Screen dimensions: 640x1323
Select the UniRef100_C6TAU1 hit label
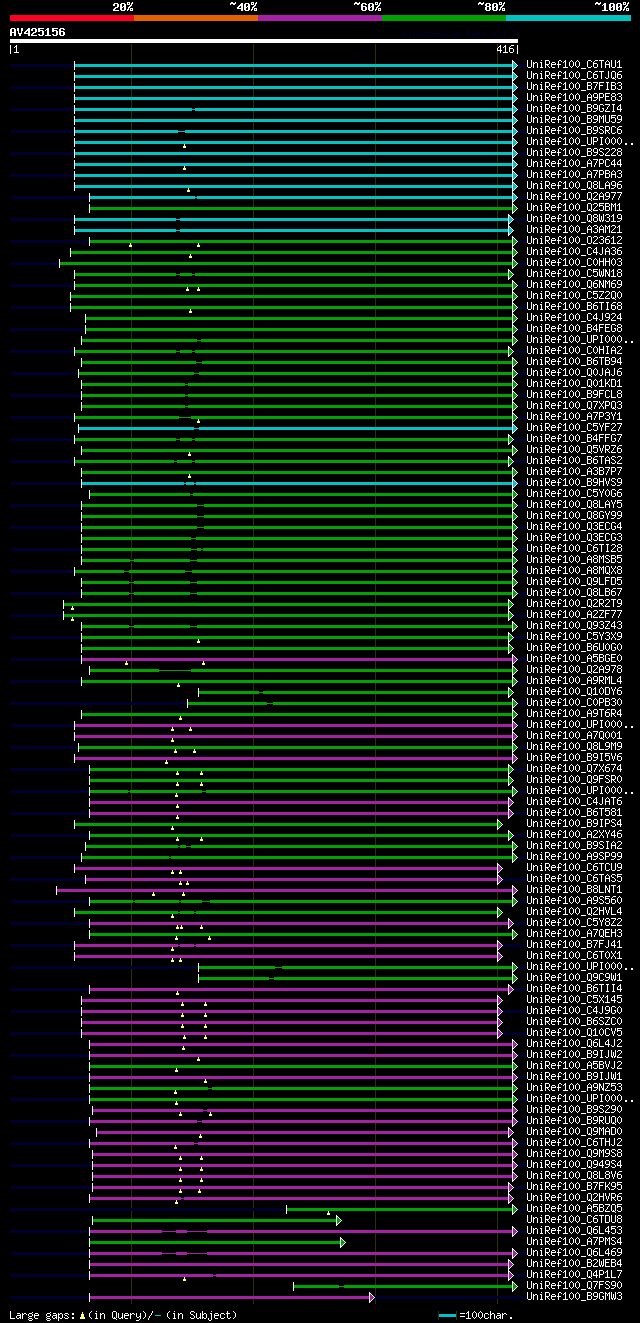pos(574,64)
